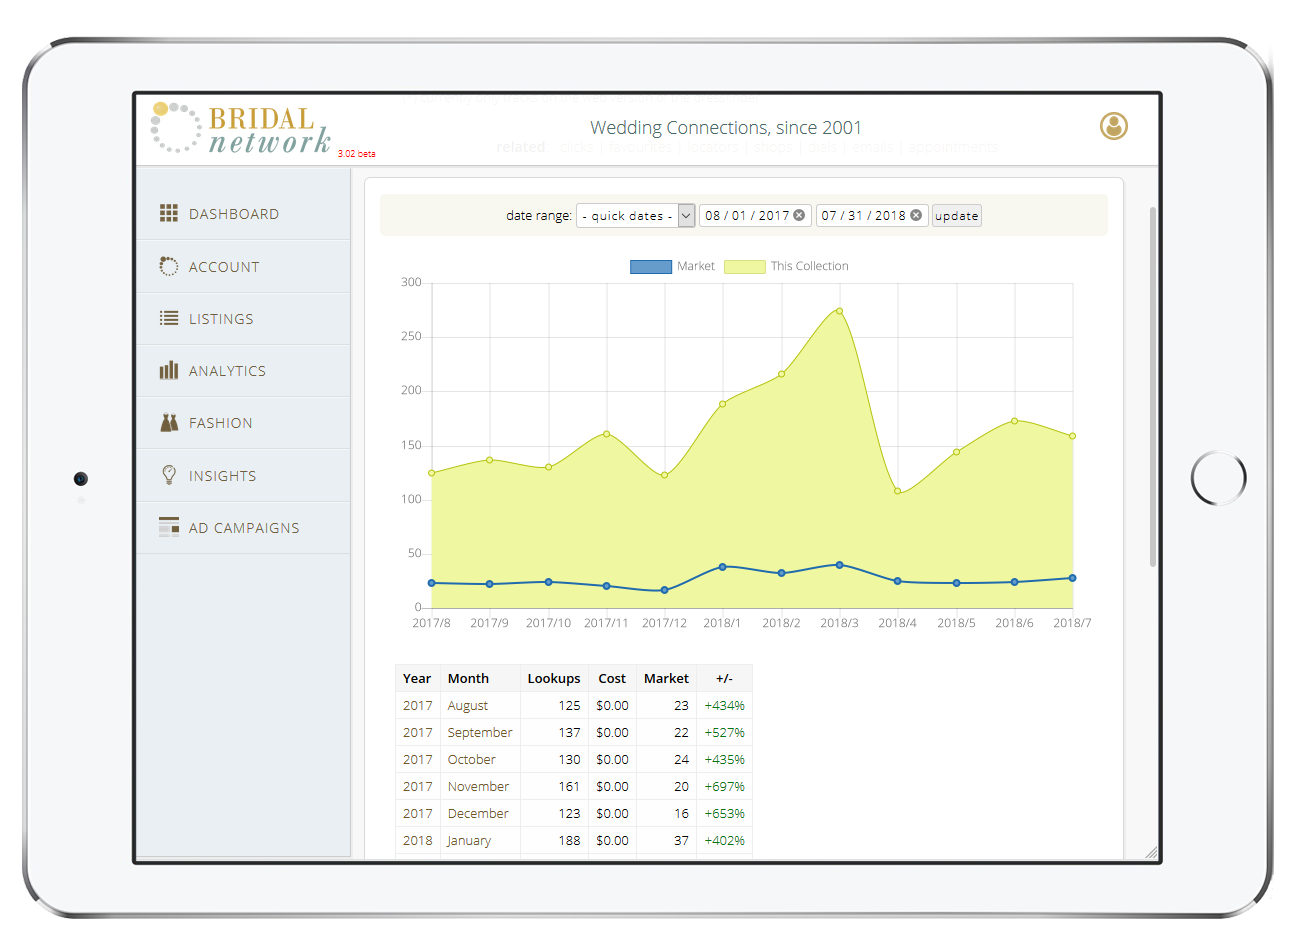Open the user profile avatar icon
The width and height of the screenshot is (1307, 947).
[1113, 126]
